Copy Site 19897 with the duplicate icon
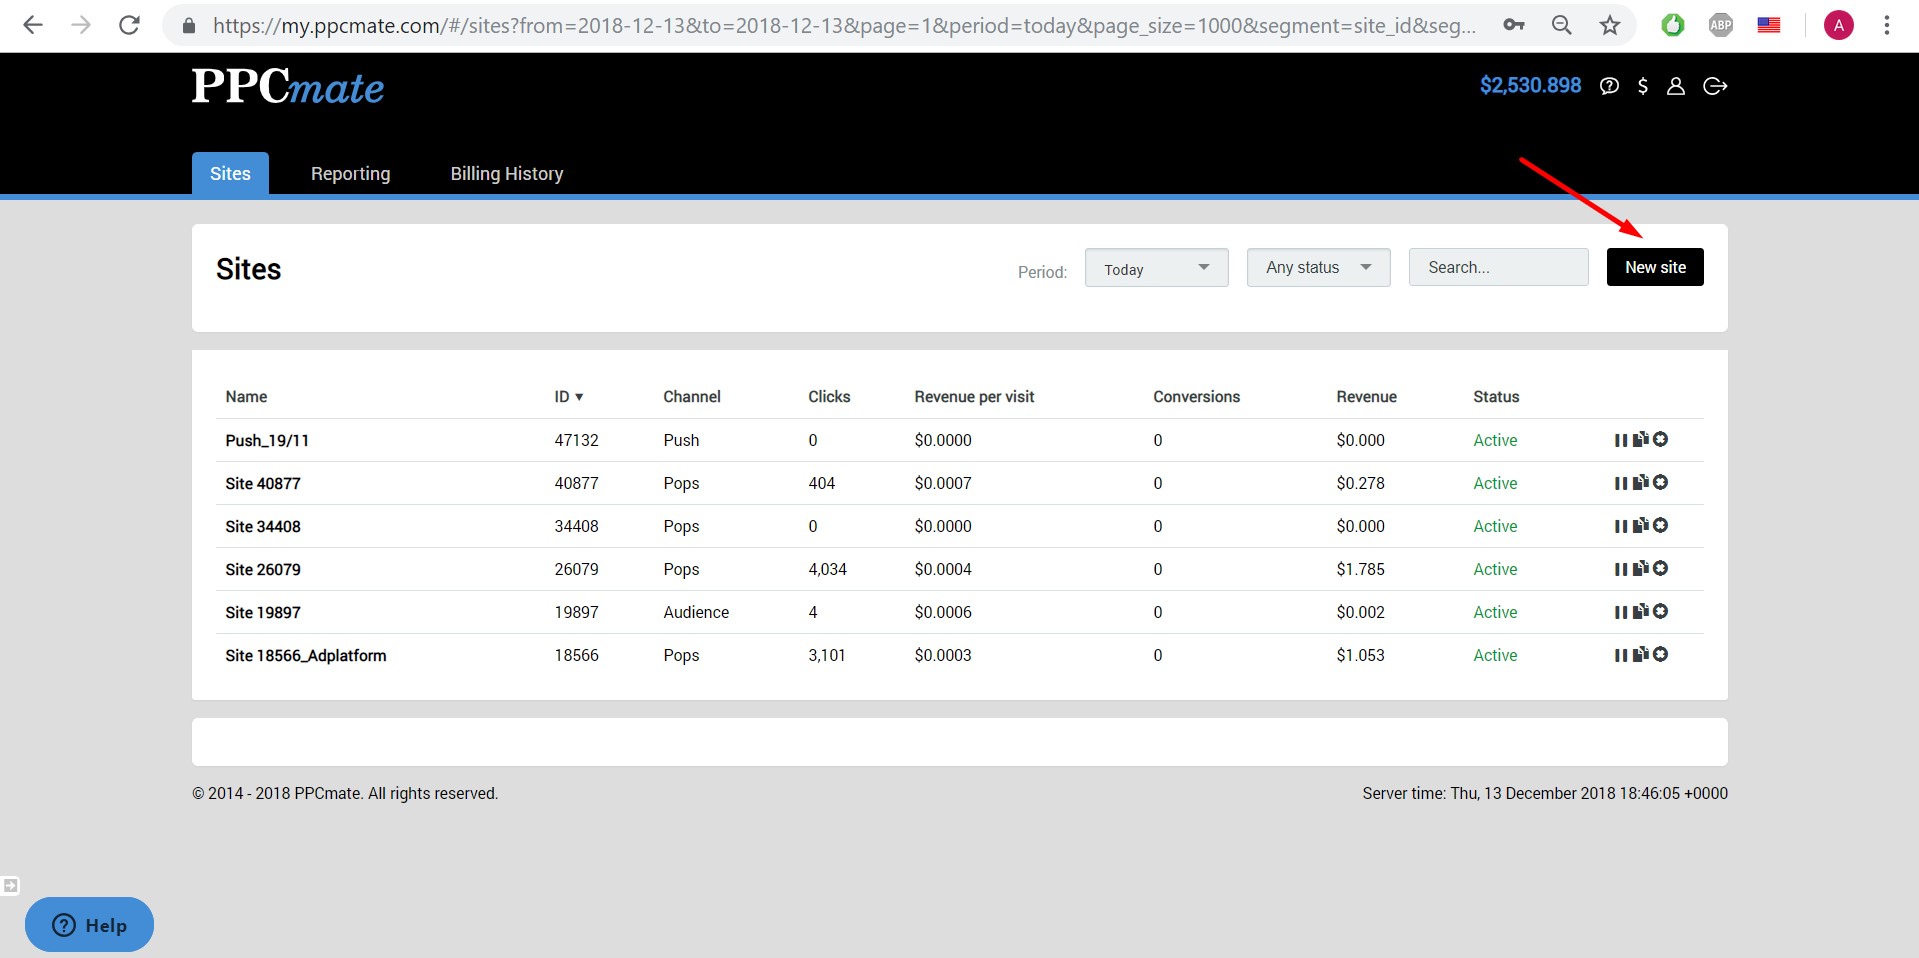This screenshot has height=958, width=1919. (1640, 612)
